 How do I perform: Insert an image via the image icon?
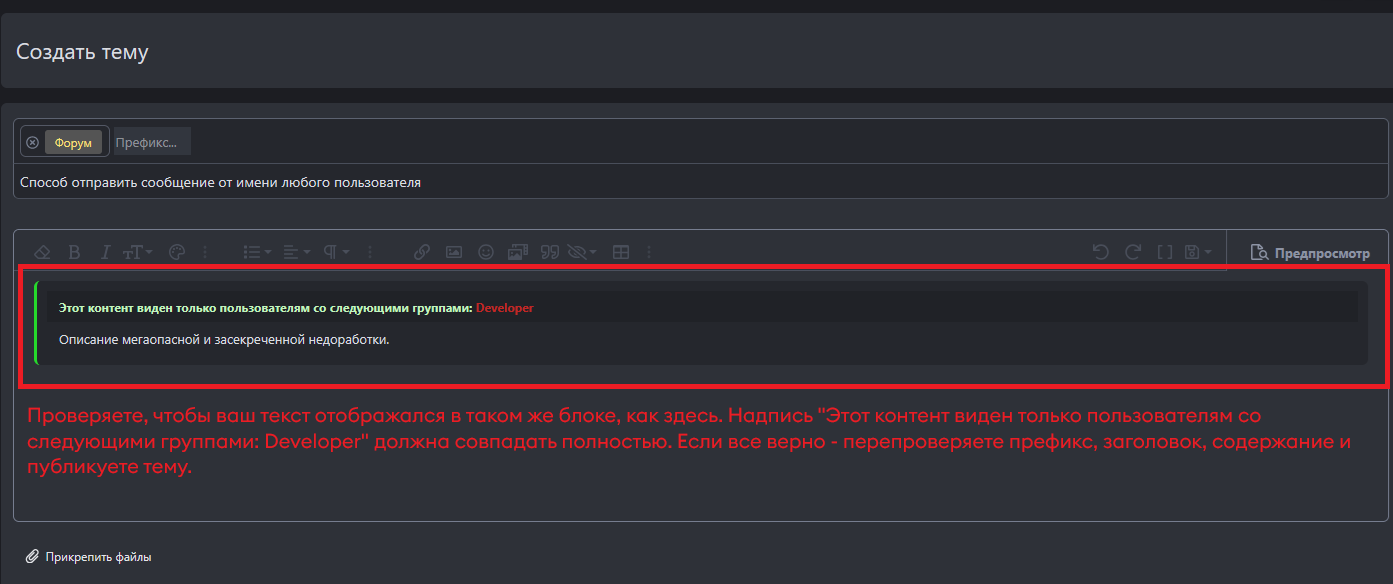pos(453,251)
